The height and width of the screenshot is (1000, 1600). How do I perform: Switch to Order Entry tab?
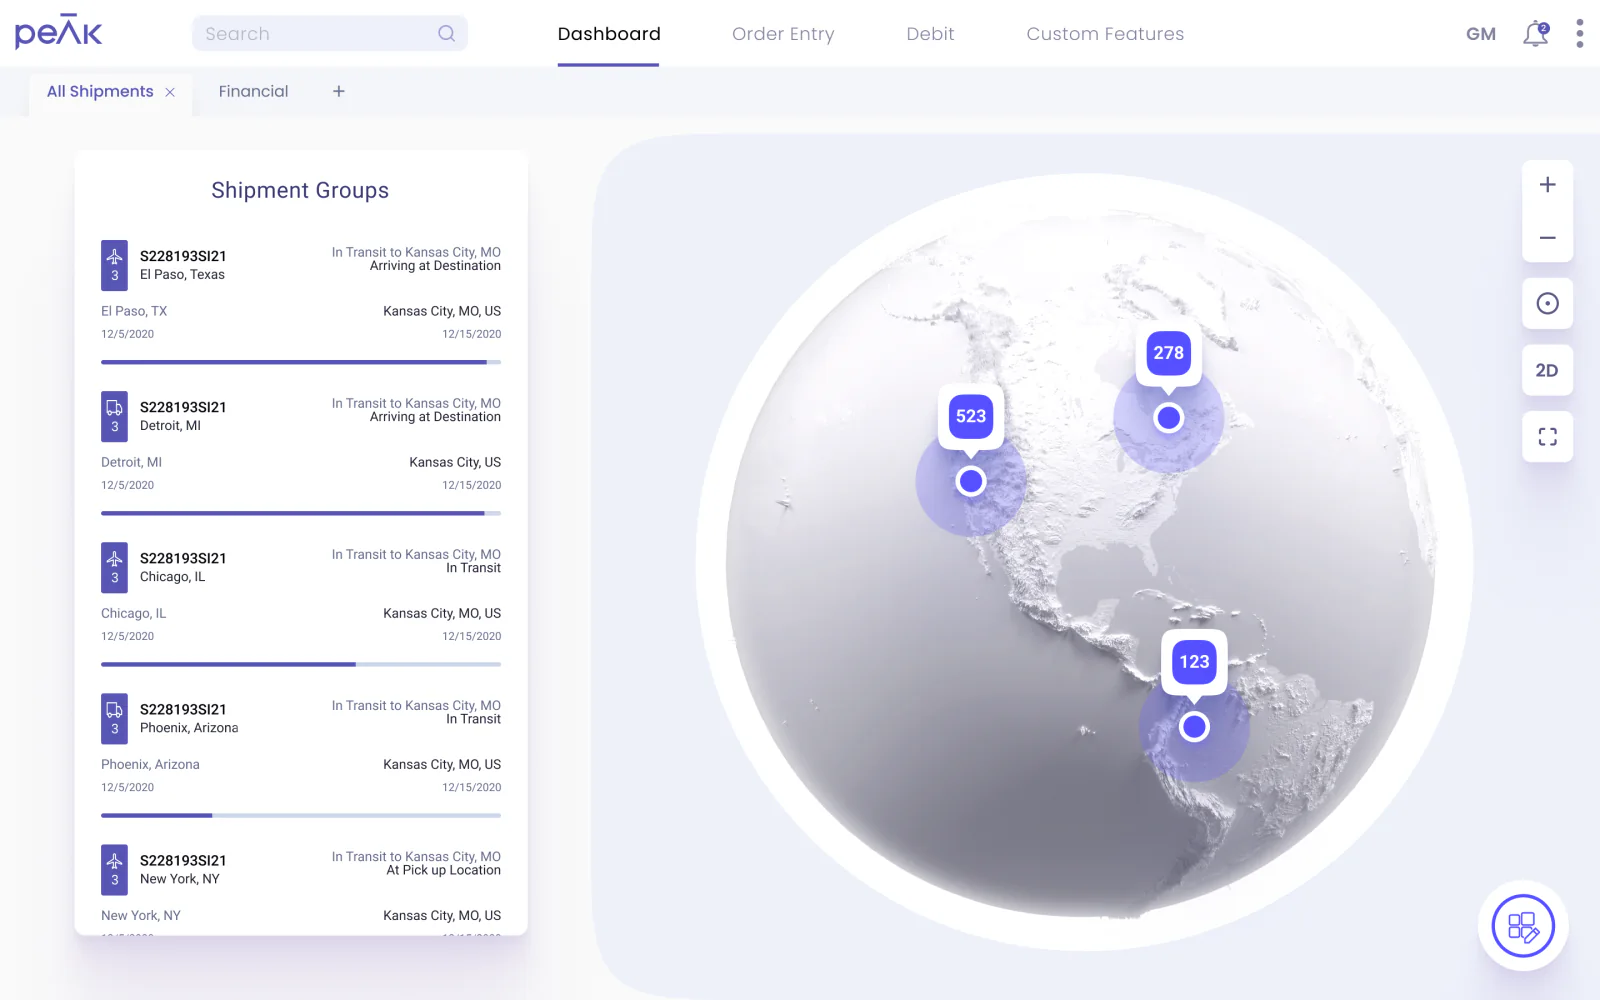click(x=783, y=34)
